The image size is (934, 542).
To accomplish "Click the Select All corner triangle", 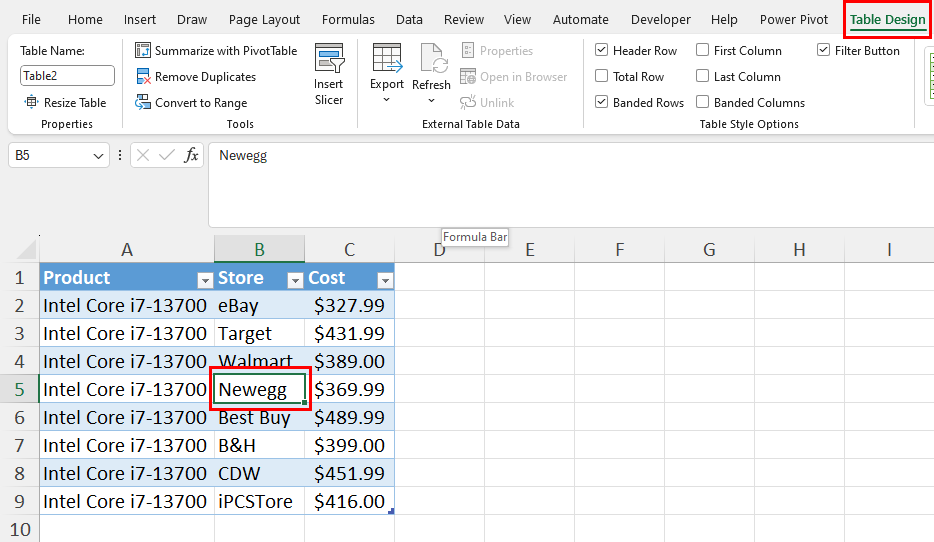I will click(27, 250).
